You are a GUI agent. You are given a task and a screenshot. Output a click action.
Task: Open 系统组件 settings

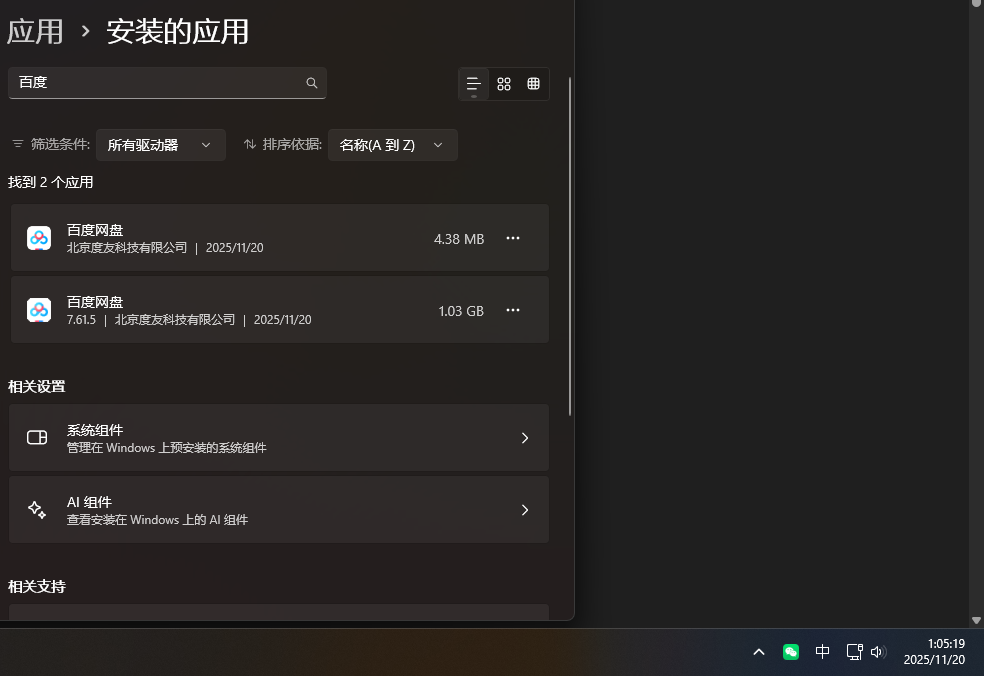(279, 438)
